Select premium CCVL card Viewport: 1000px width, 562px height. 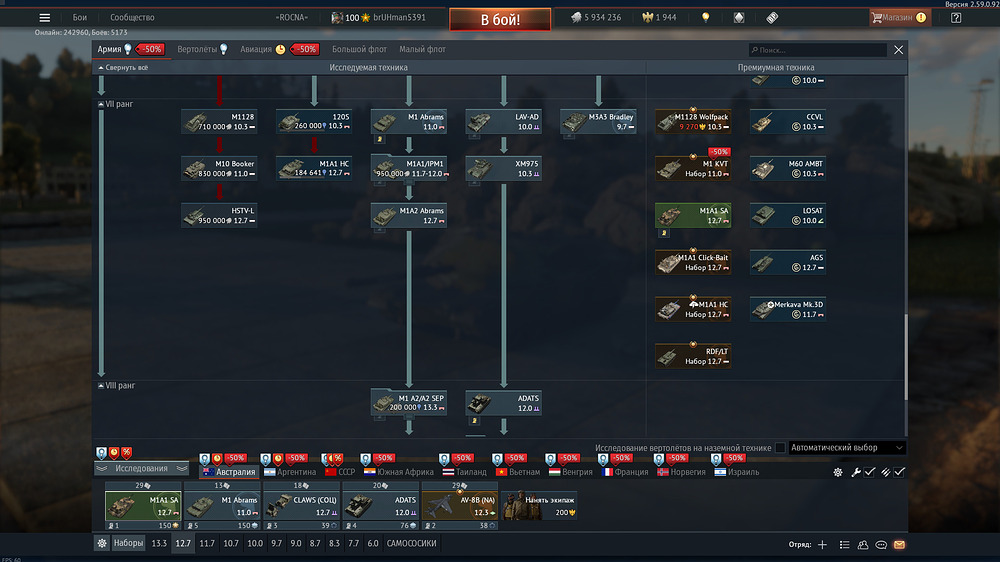coord(788,122)
